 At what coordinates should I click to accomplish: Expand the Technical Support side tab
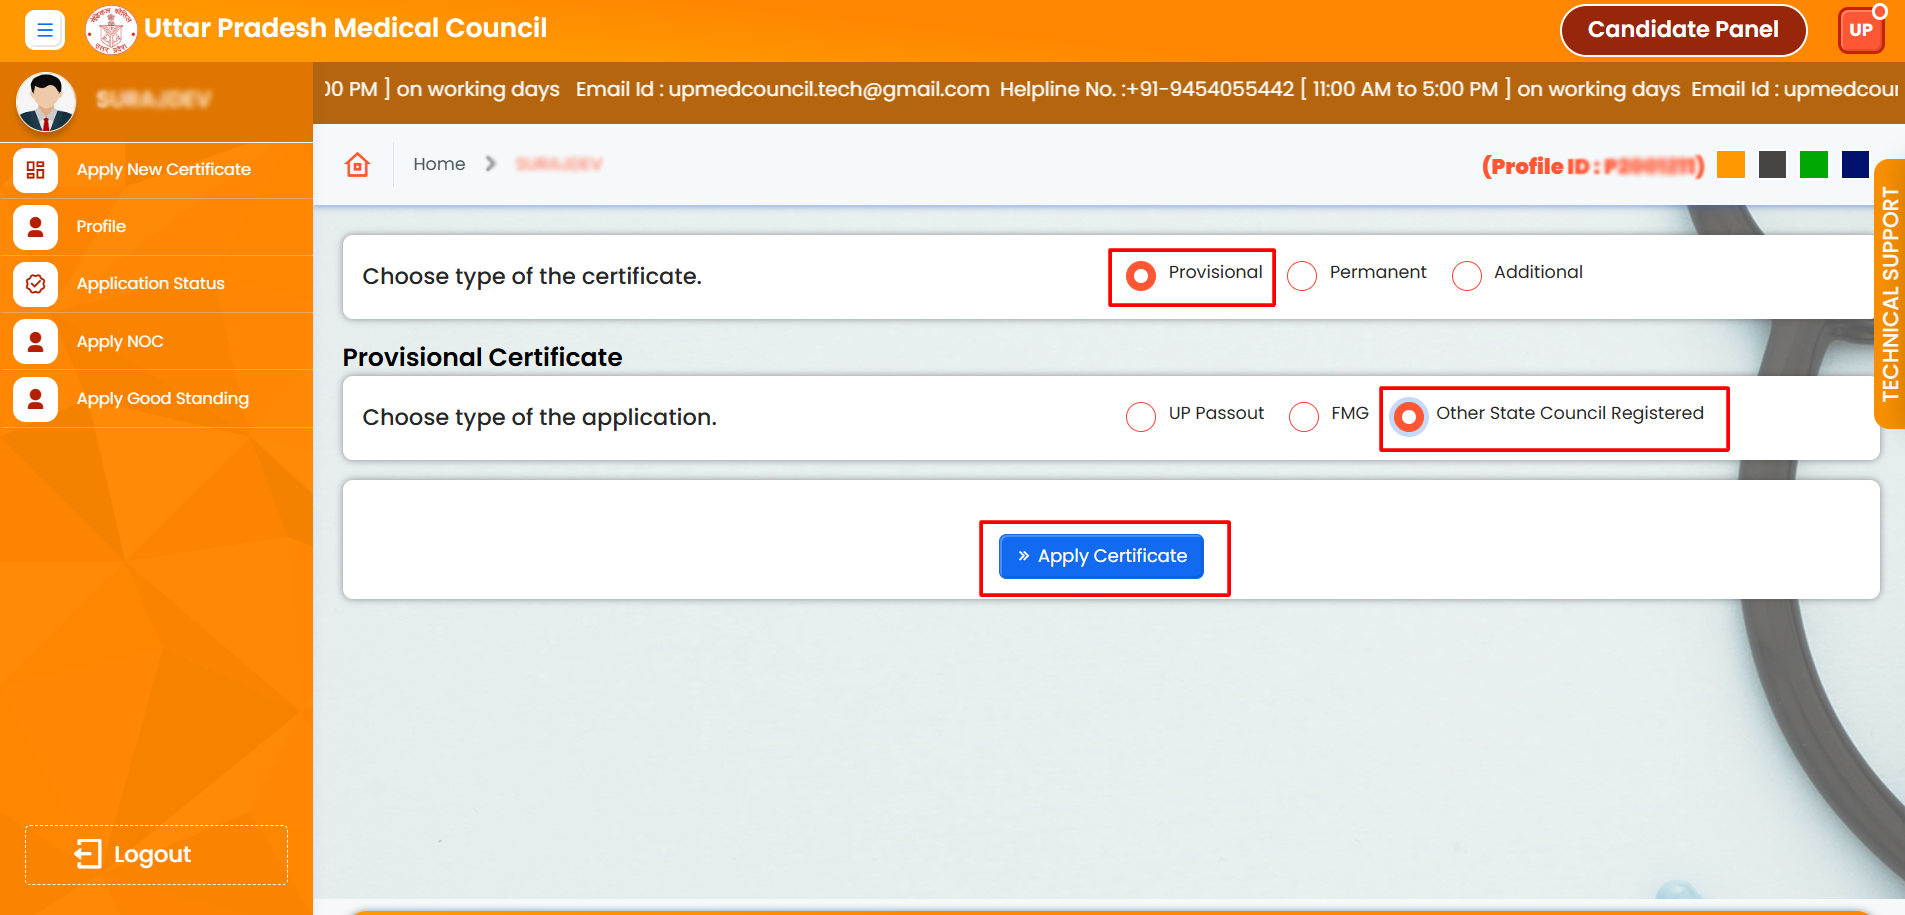click(x=1889, y=294)
